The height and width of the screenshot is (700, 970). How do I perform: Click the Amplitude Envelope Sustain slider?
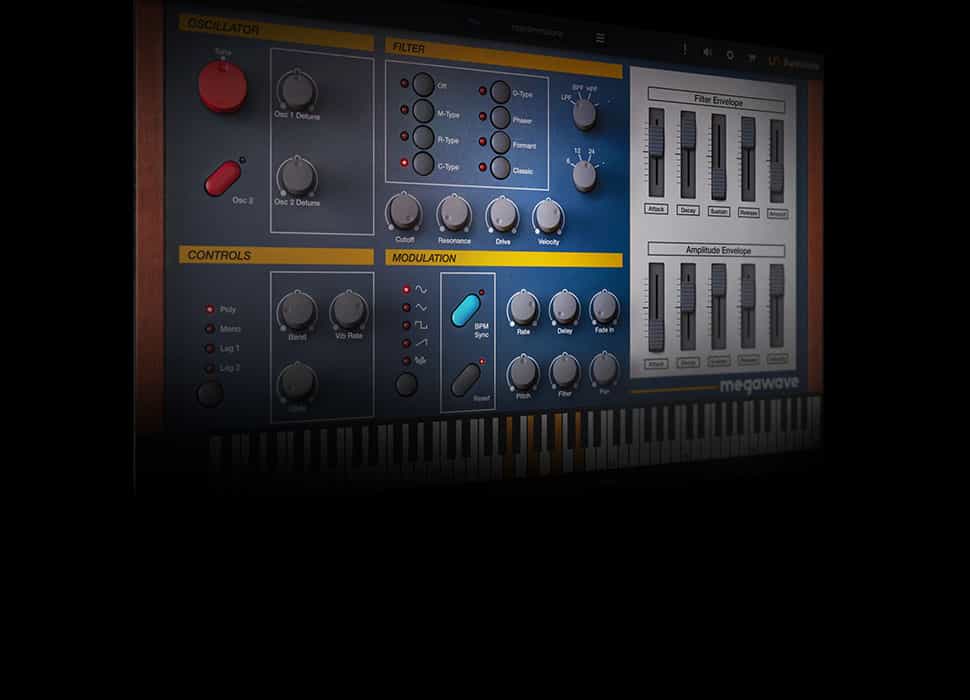(718, 307)
